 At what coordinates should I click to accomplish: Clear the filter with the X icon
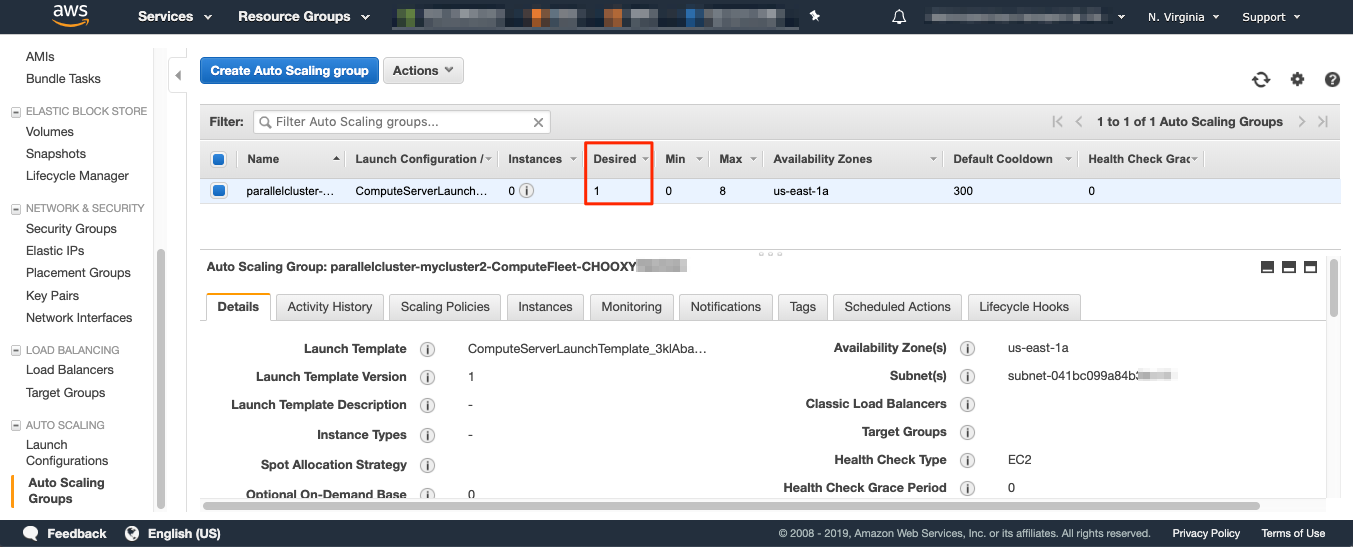click(538, 122)
